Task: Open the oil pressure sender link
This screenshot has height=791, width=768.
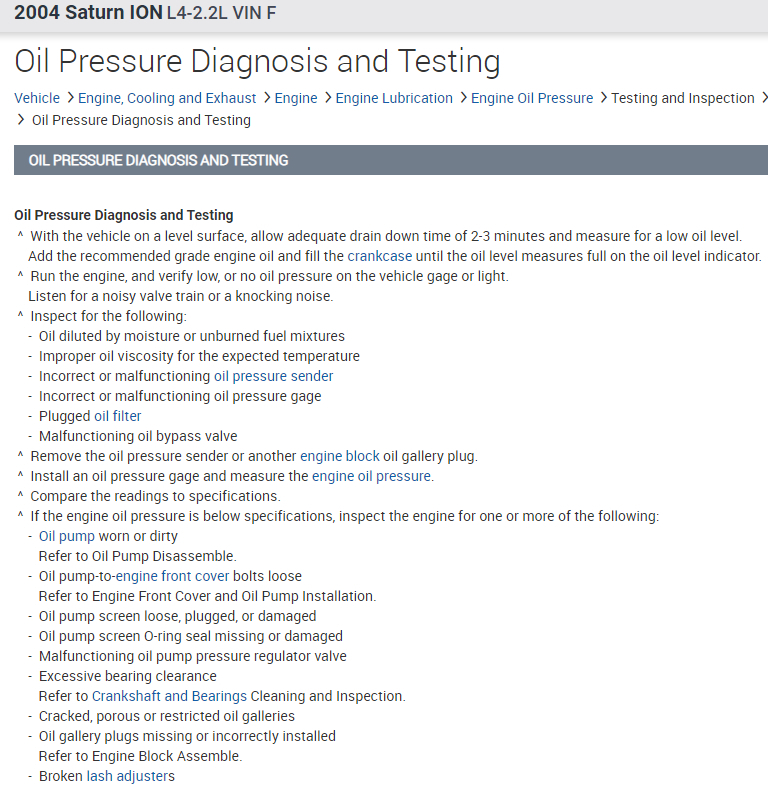Action: [x=273, y=376]
